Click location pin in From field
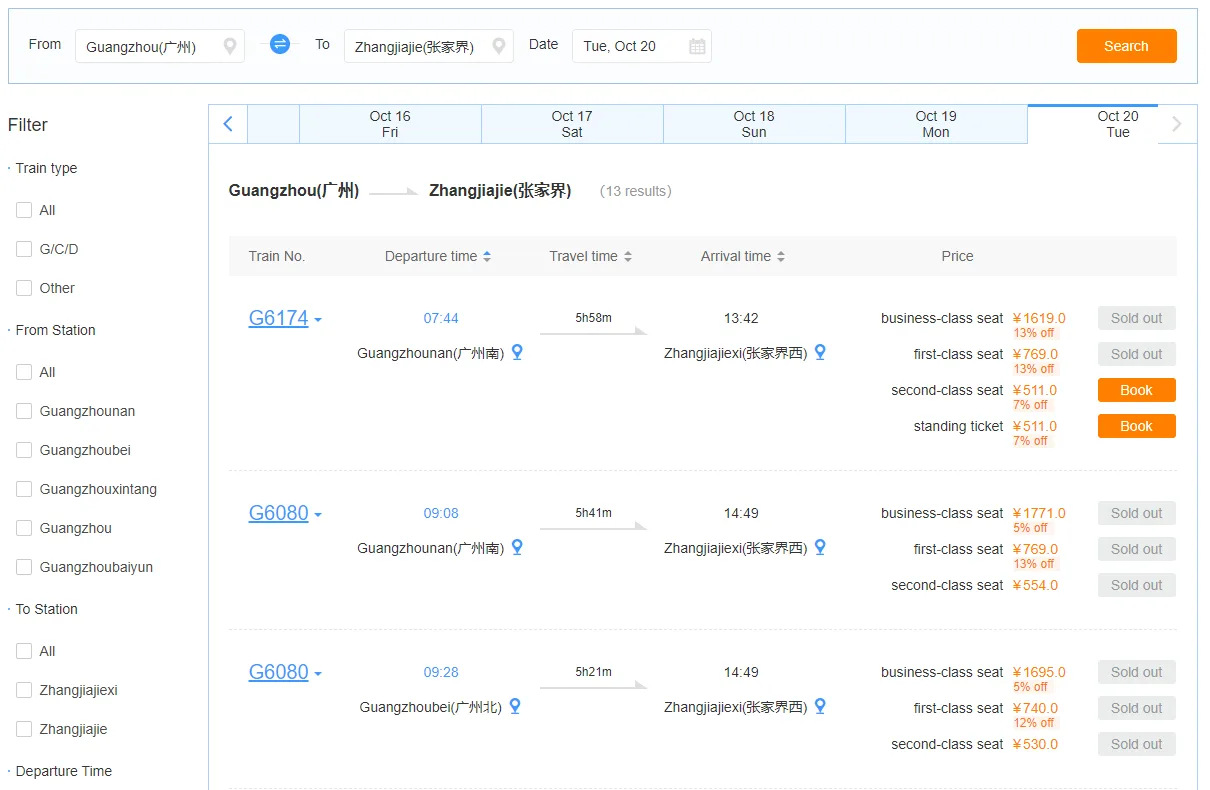Screen dimensions: 1210x790 click(230, 46)
